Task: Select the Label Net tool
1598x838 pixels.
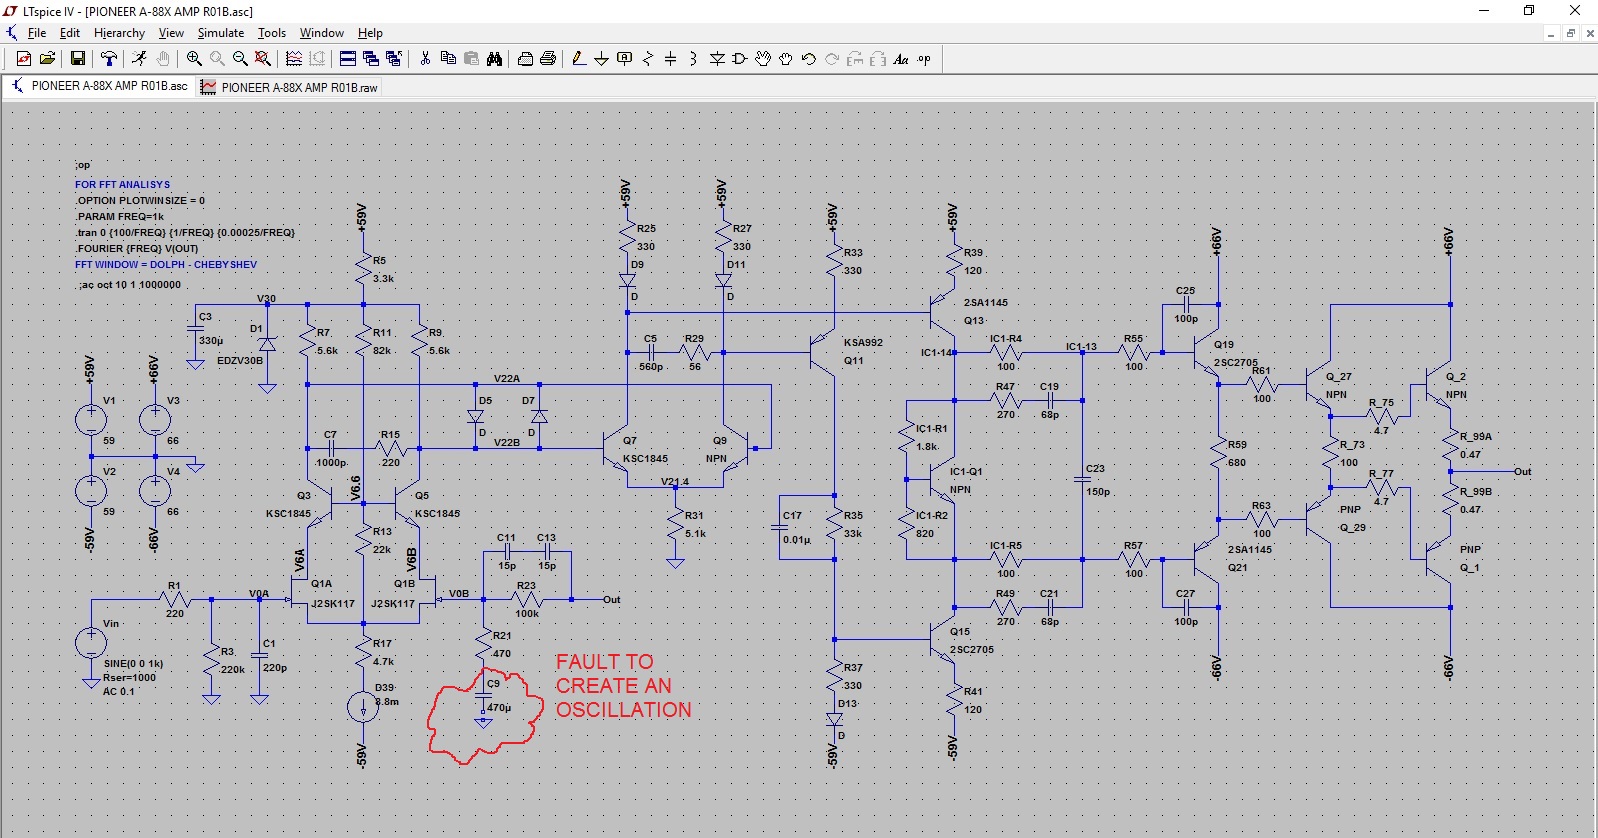Action: pyautogui.click(x=625, y=59)
